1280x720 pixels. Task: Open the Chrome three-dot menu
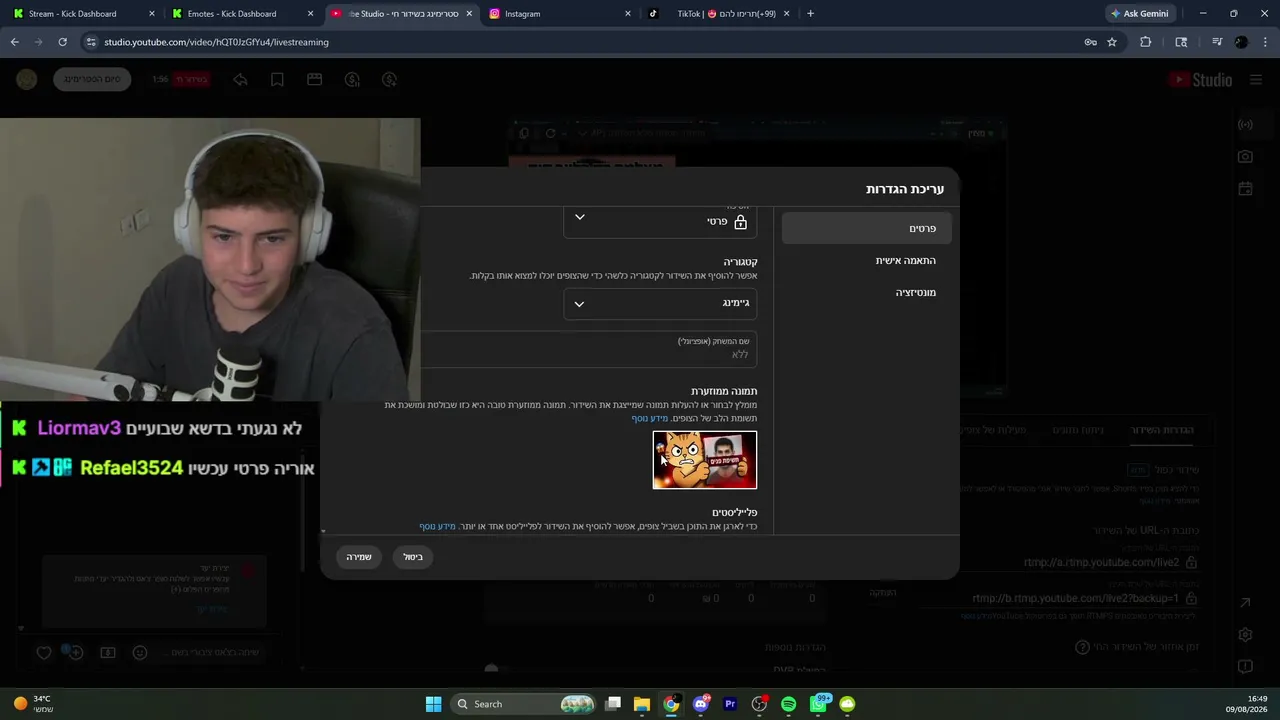click(x=1265, y=42)
